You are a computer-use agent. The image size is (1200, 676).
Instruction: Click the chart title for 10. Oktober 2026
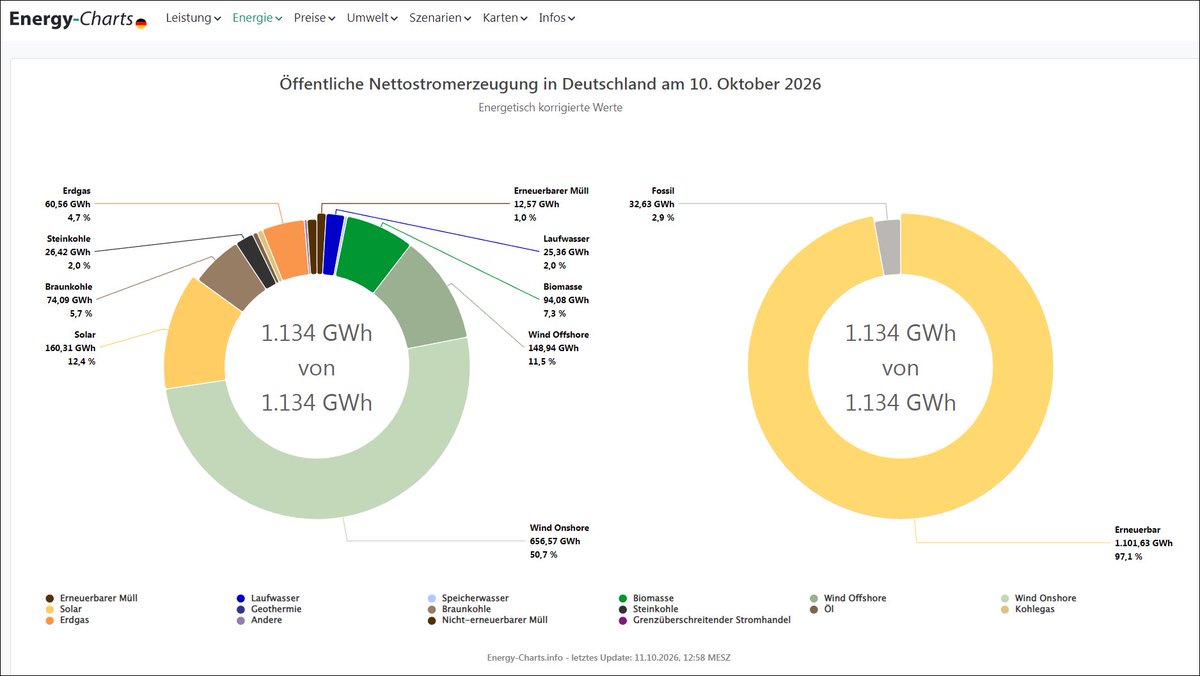pos(550,84)
